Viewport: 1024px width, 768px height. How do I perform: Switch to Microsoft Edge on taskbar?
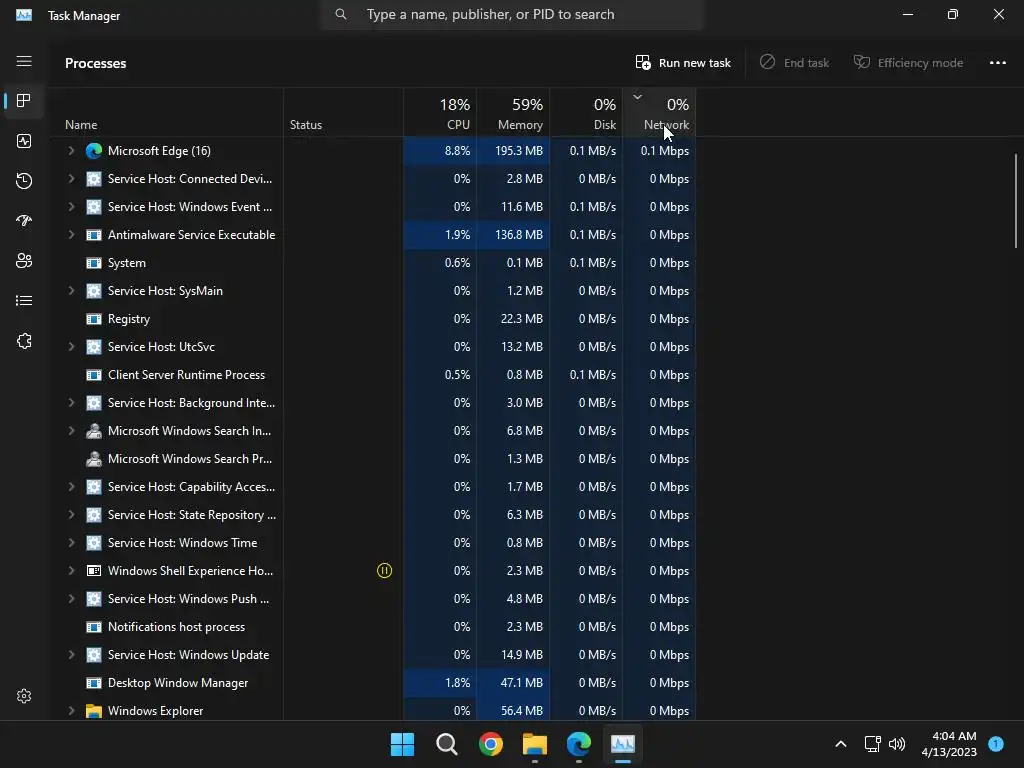point(579,744)
